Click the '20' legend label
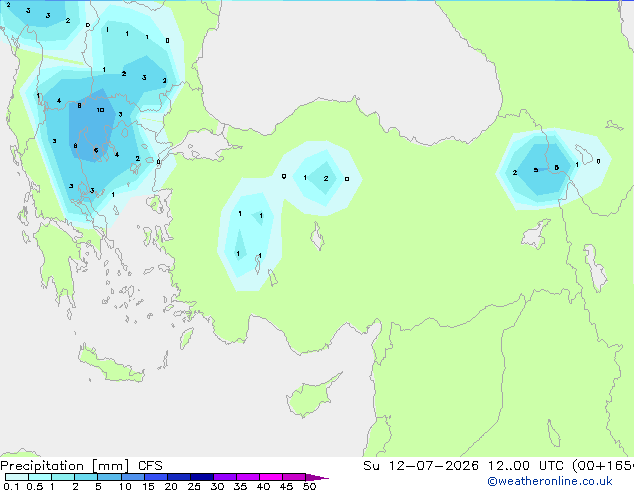Image resolution: width=634 pixels, height=490 pixels. [x=171, y=486]
